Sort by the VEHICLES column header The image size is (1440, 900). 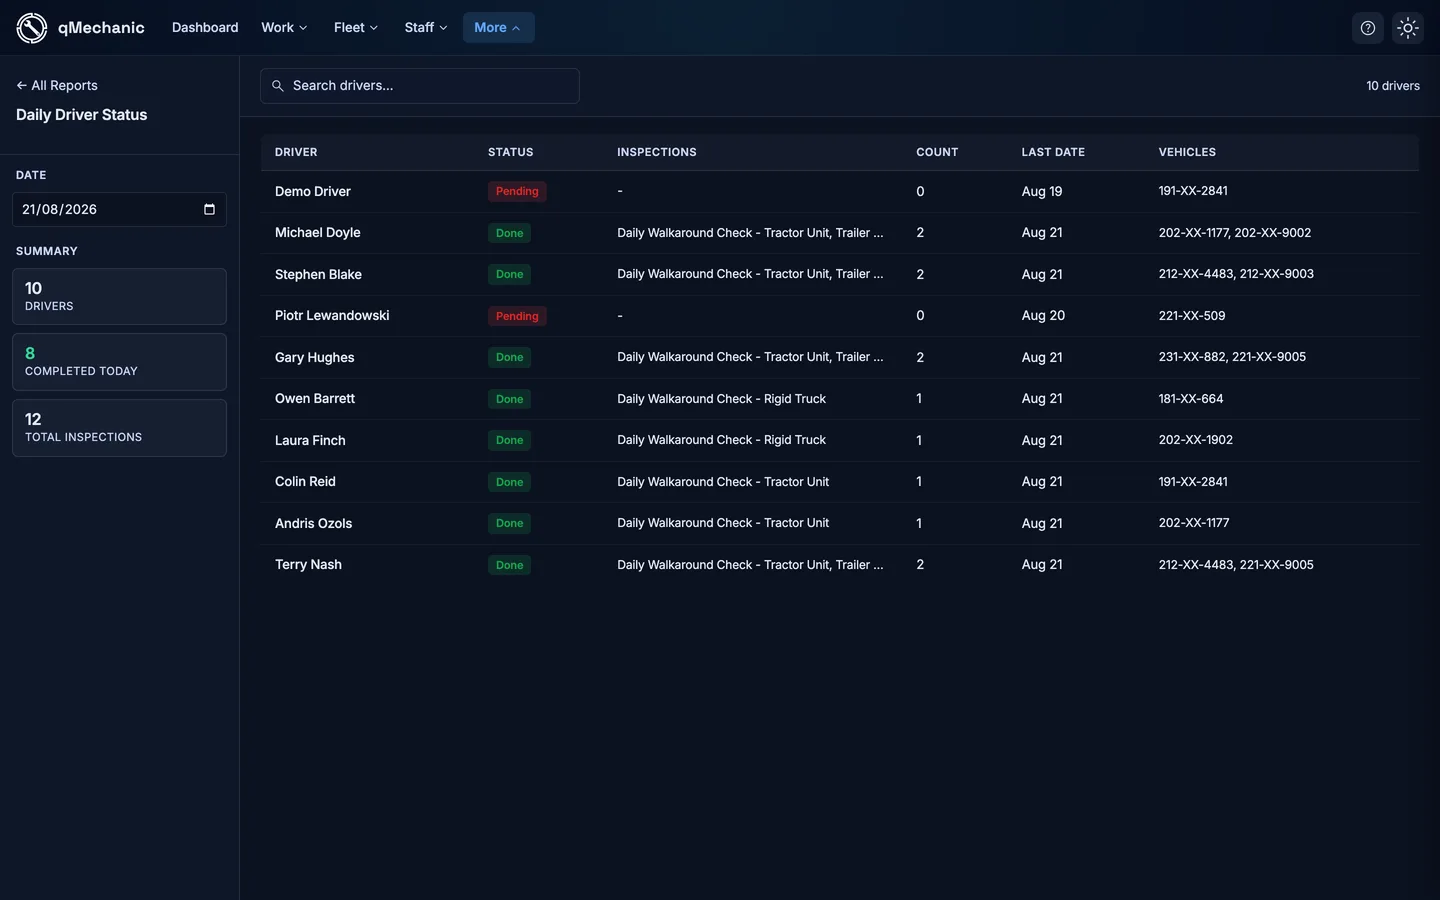click(x=1187, y=152)
